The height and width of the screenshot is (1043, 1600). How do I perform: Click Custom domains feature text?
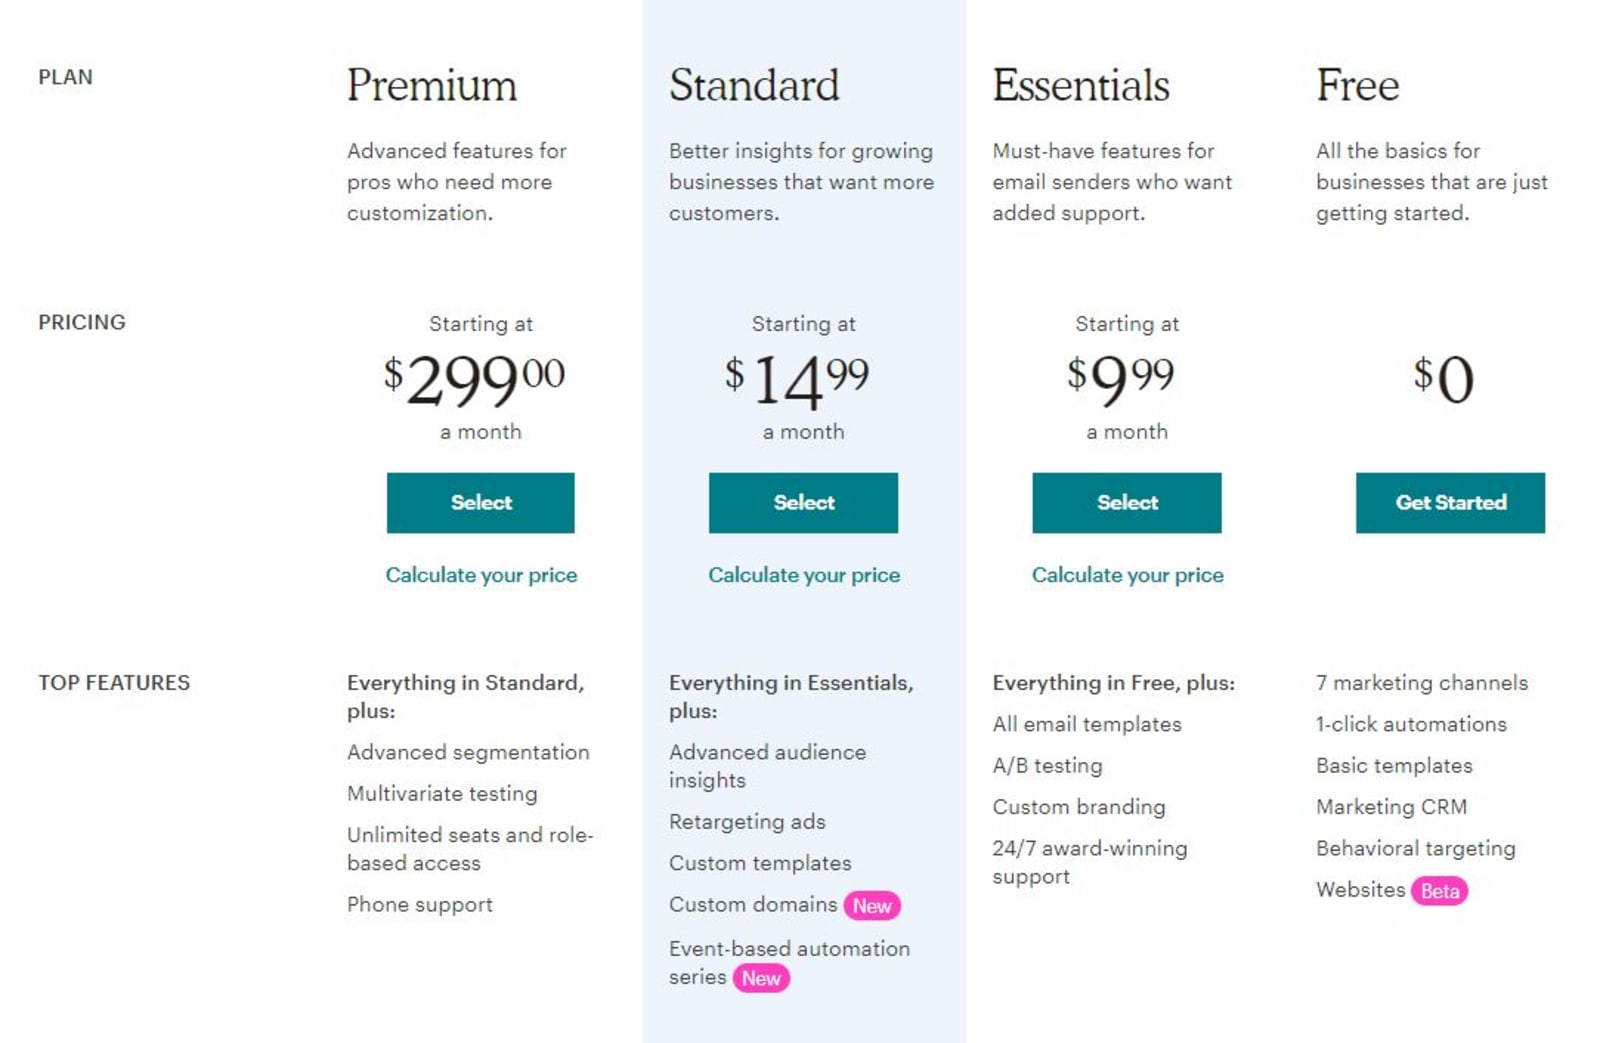coord(753,904)
